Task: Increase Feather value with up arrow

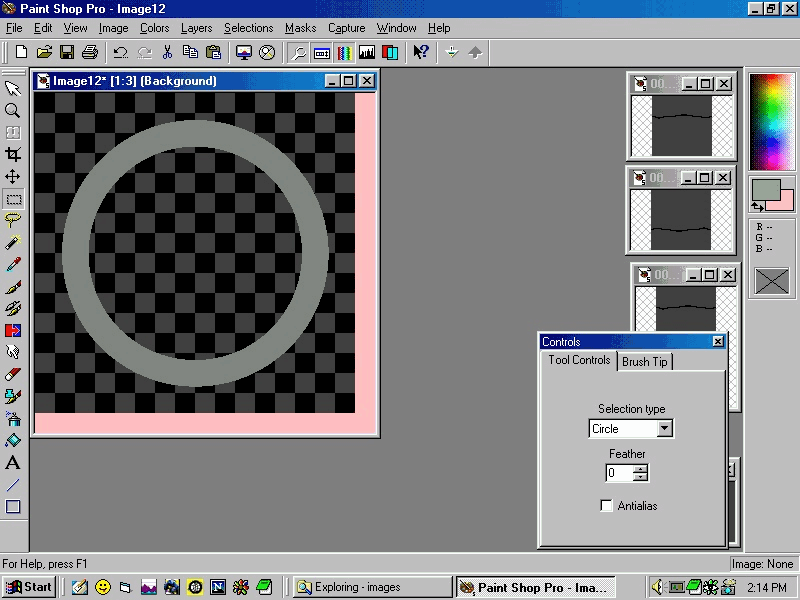Action: 640,468
